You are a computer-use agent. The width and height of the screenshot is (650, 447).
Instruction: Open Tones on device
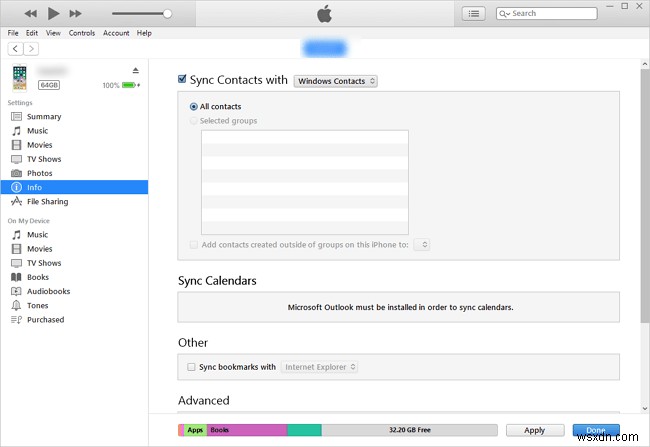74,306
